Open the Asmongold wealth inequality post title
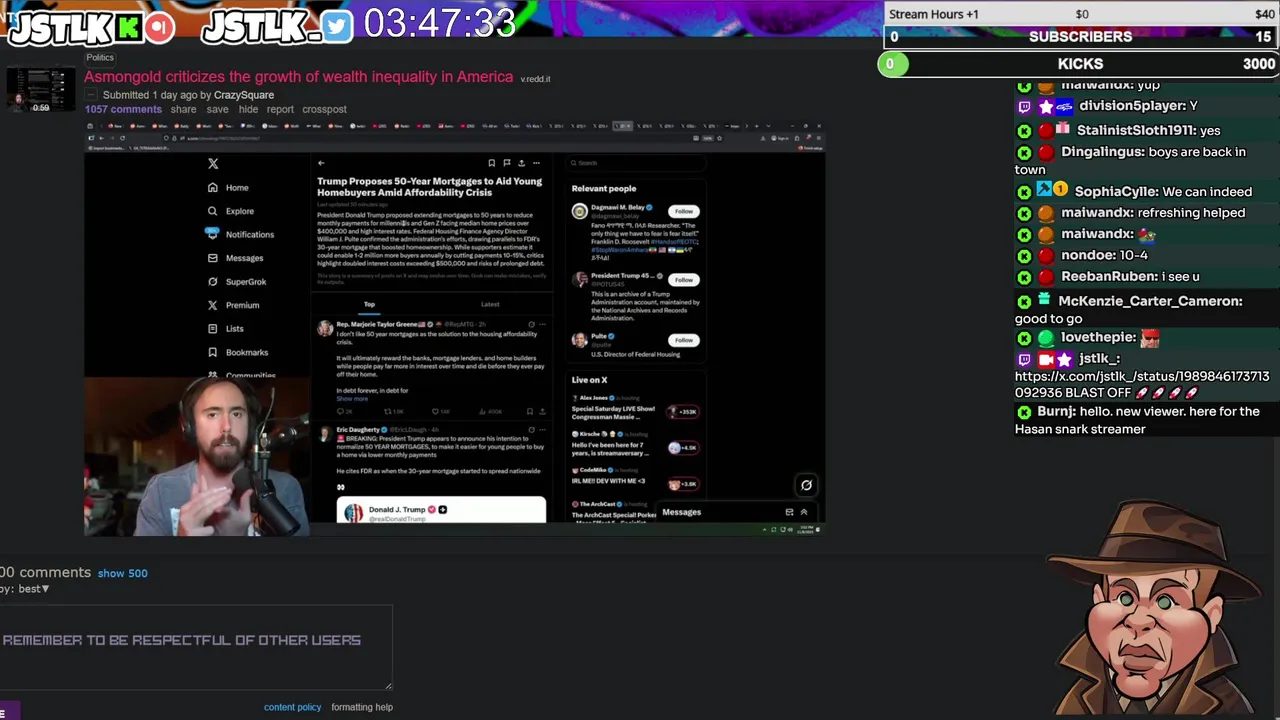Image resolution: width=1280 pixels, height=720 pixels. [x=298, y=77]
